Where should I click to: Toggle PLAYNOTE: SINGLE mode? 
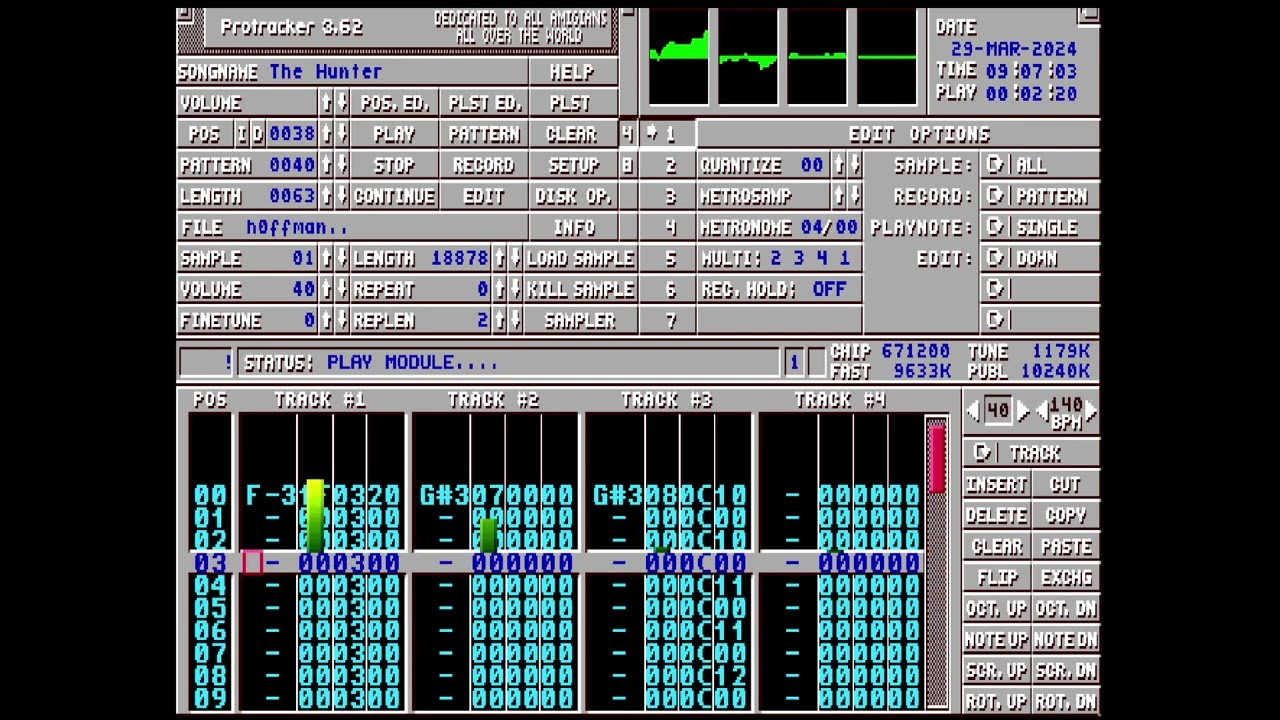(x=1039, y=227)
